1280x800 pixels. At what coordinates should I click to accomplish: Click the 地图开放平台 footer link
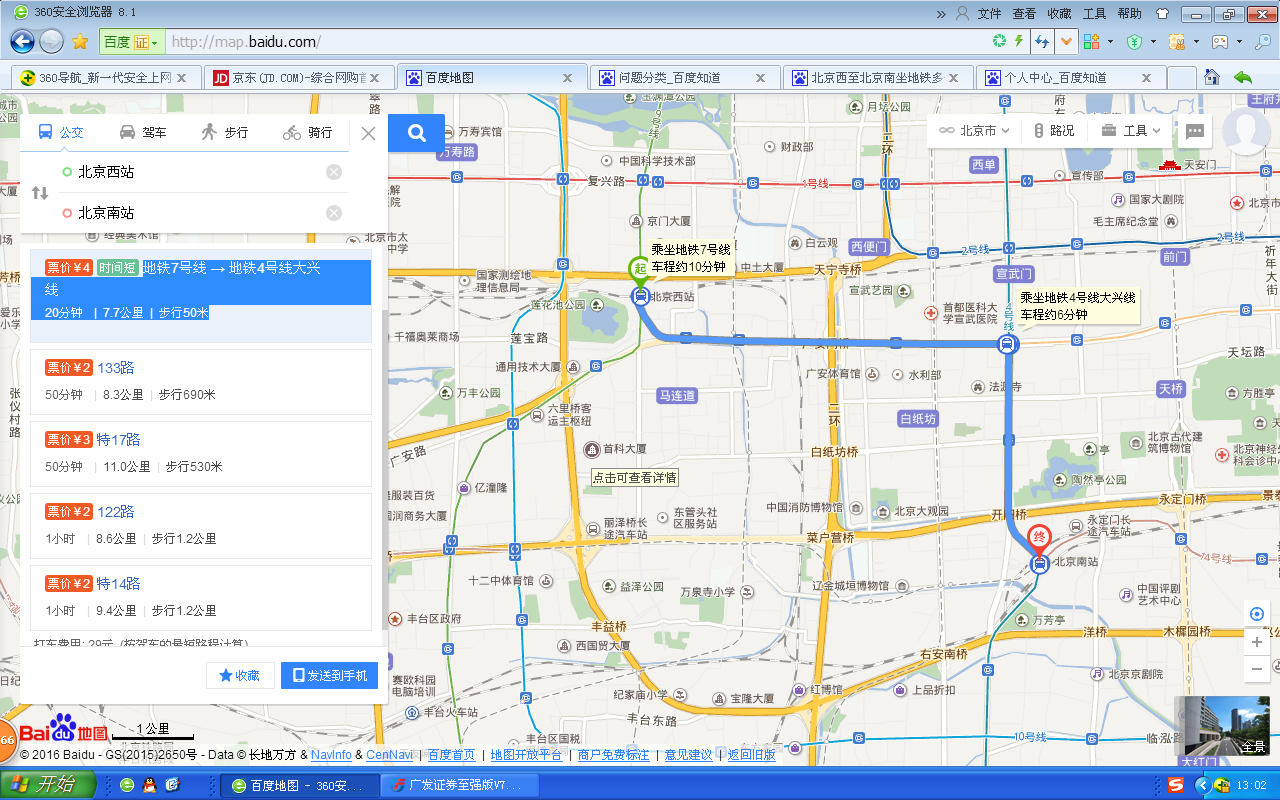(x=527, y=755)
